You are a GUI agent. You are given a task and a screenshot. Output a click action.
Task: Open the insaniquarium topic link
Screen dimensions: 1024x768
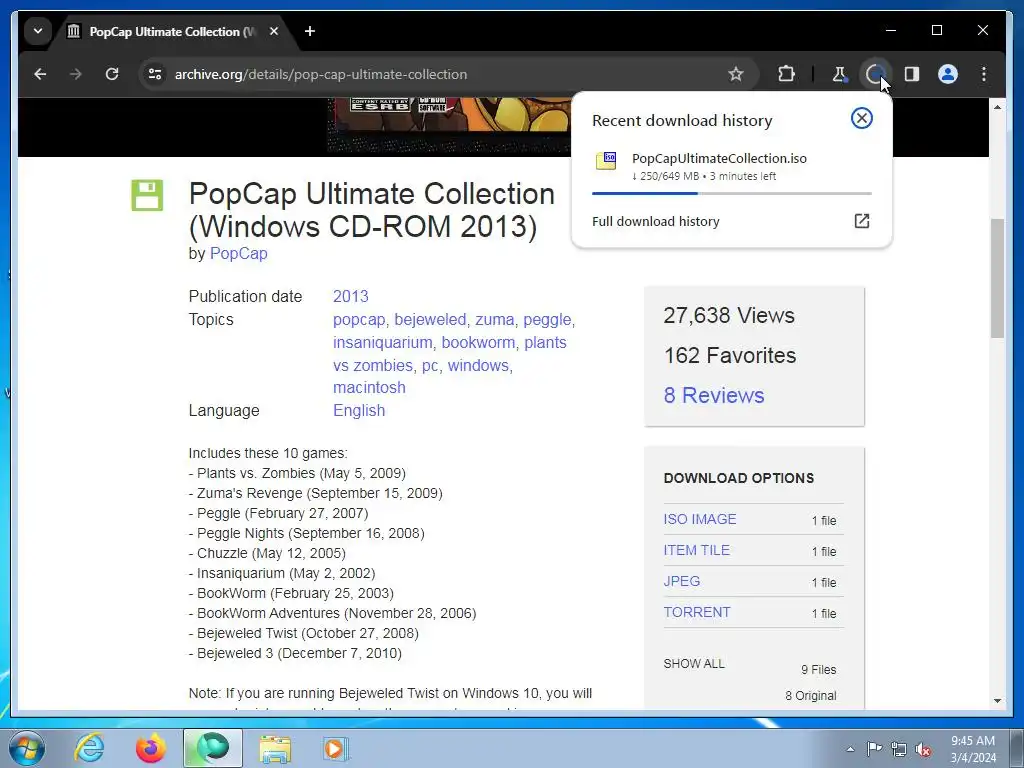[383, 343]
